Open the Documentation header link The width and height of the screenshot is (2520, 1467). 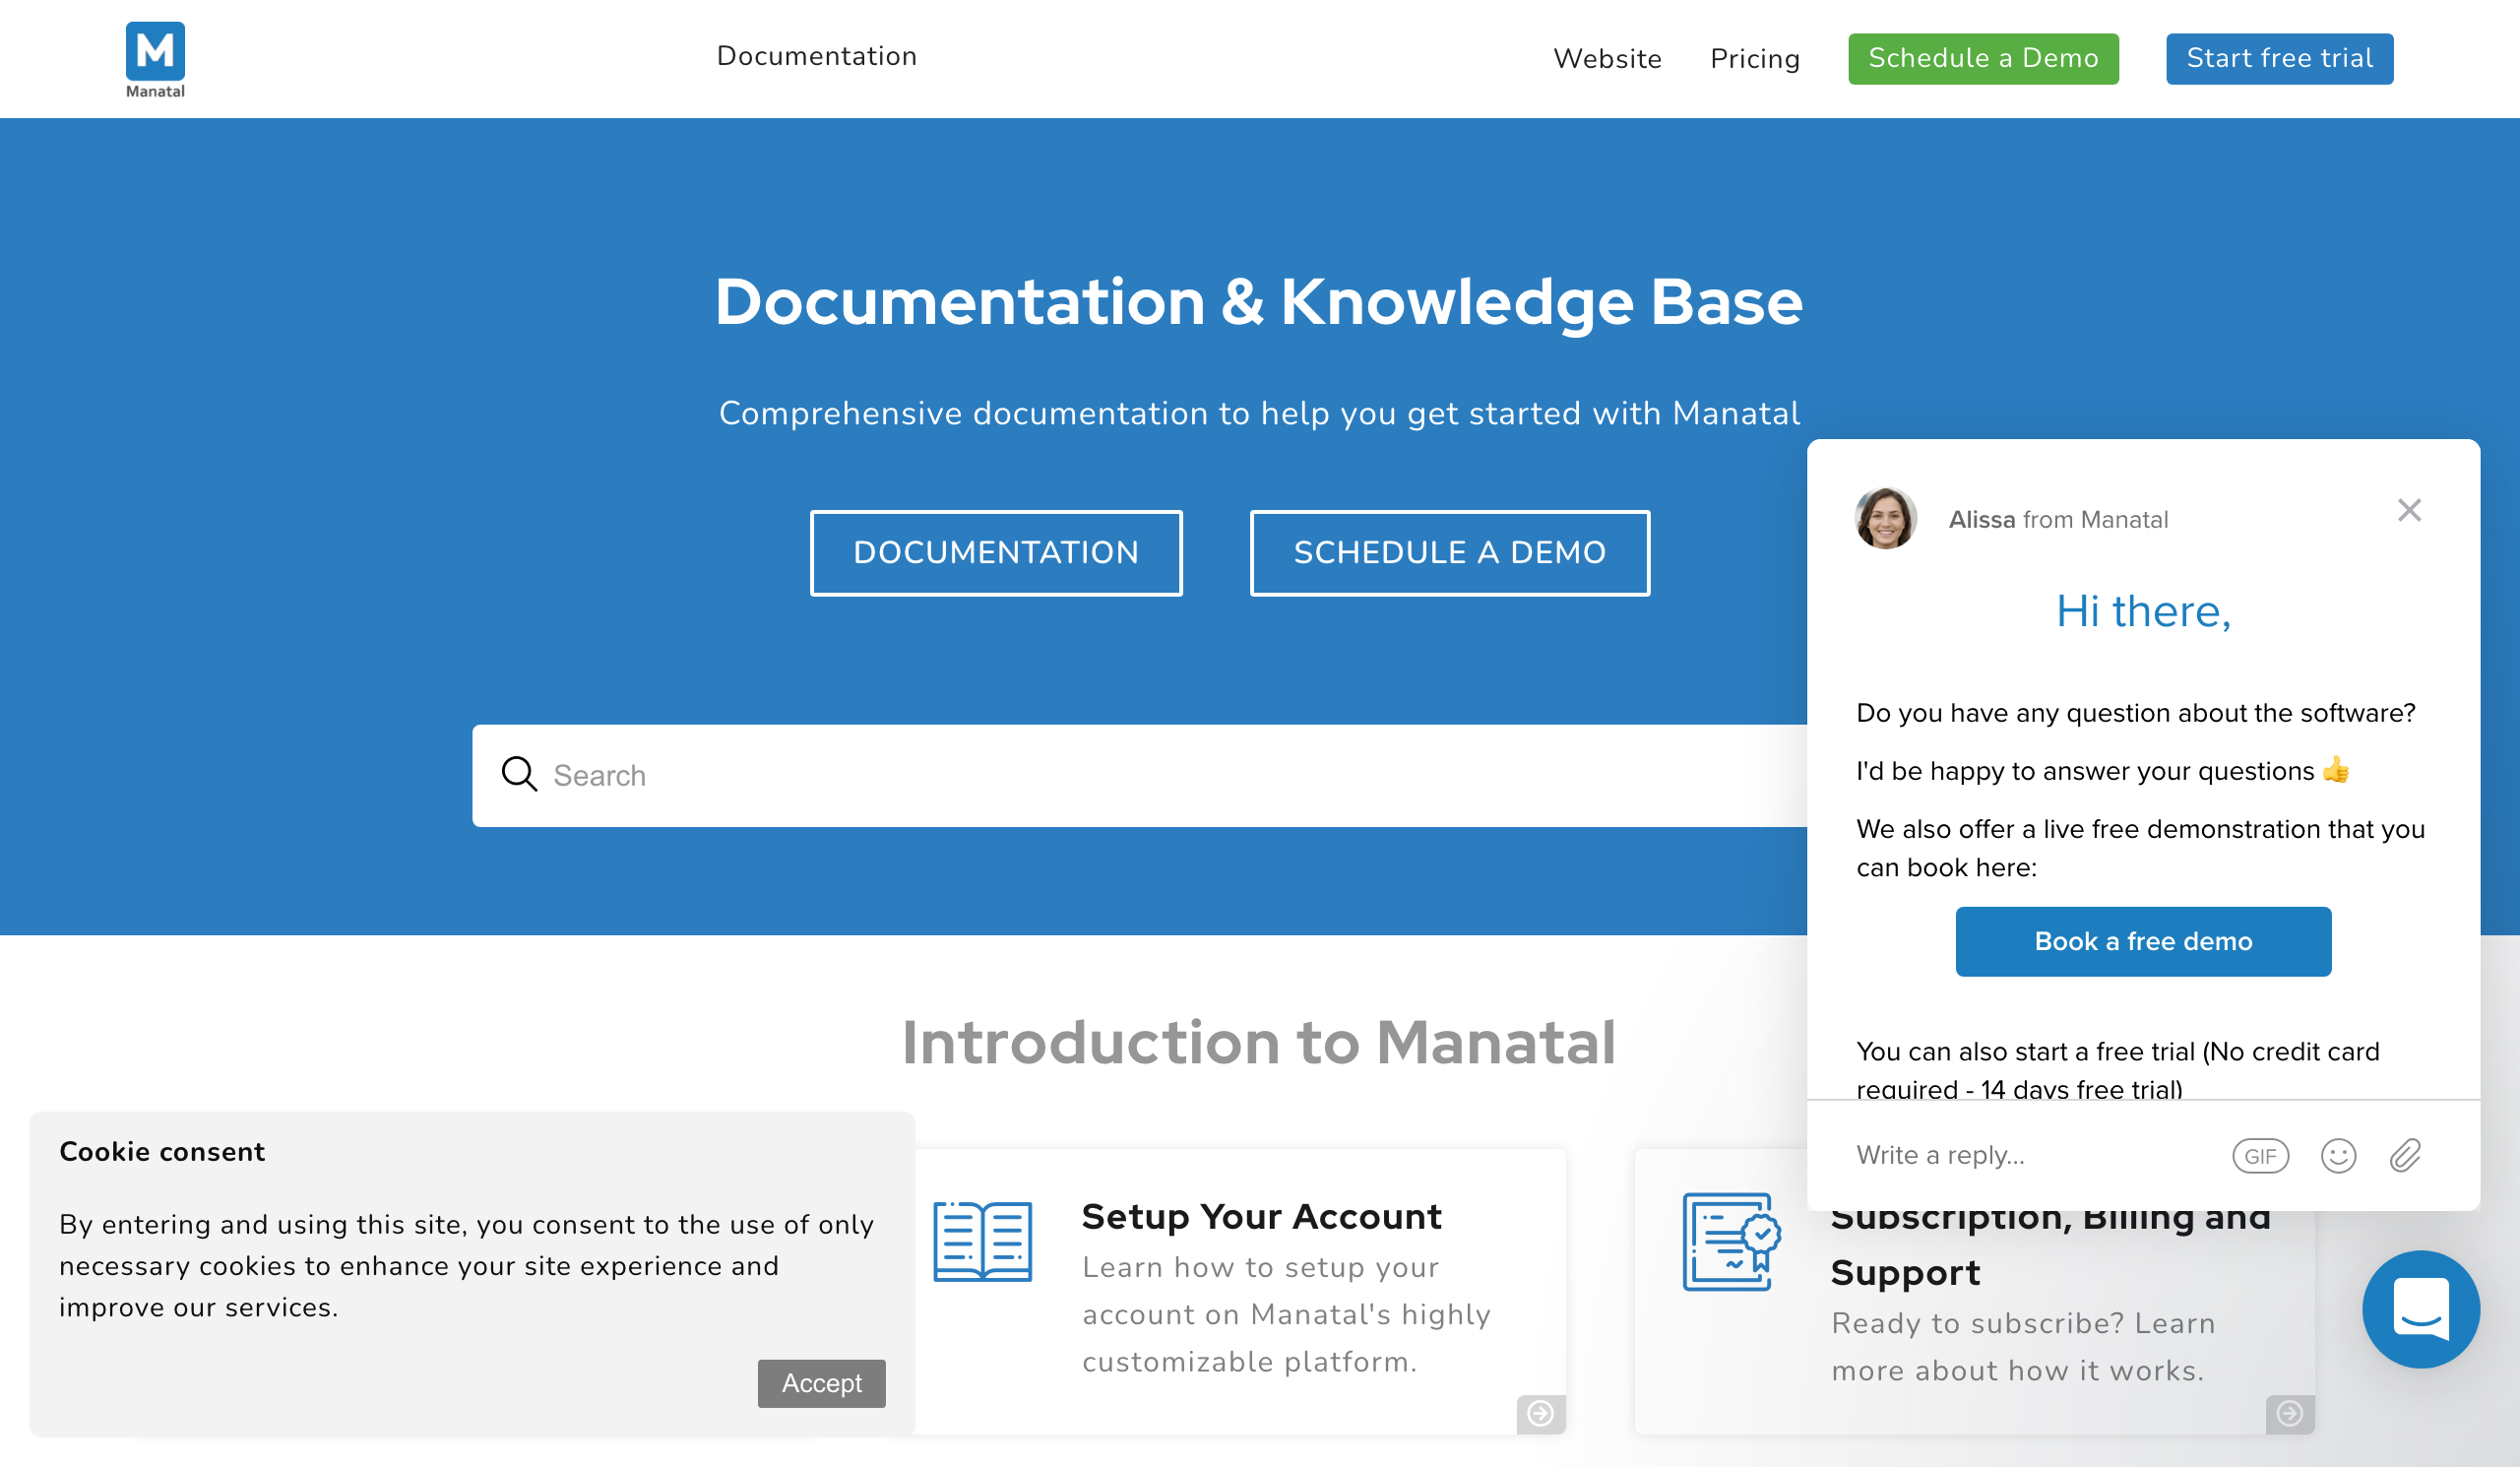[817, 56]
